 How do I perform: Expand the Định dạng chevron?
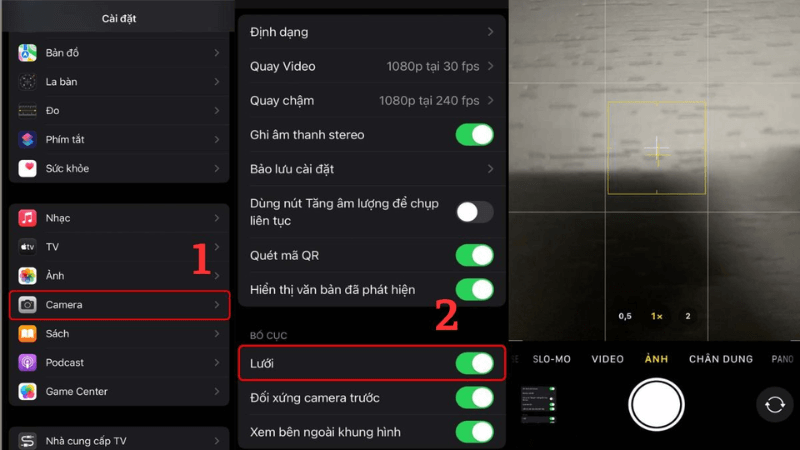point(490,32)
